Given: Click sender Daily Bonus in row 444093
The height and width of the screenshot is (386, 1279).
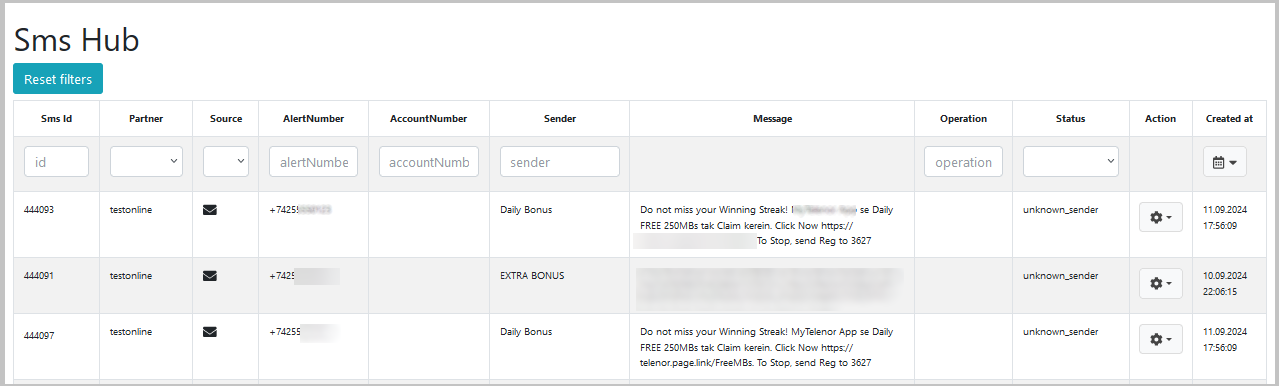Looking at the screenshot, I should point(526,210).
